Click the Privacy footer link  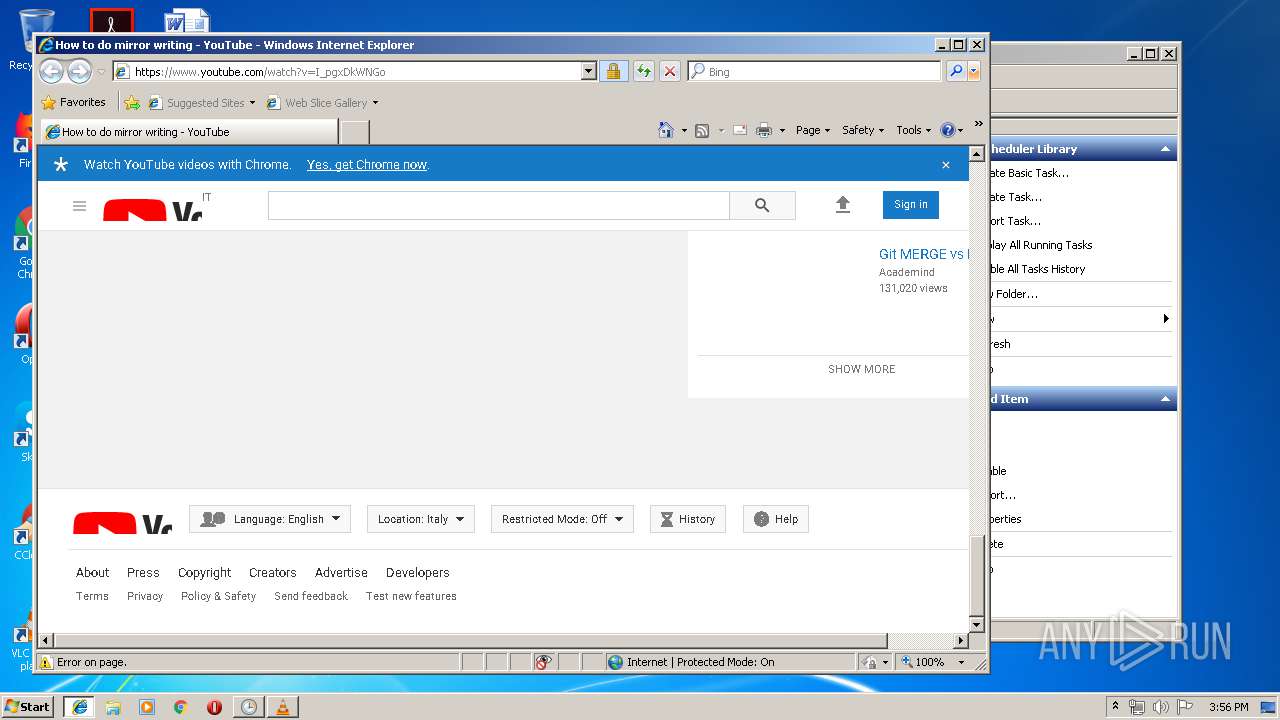coord(145,596)
